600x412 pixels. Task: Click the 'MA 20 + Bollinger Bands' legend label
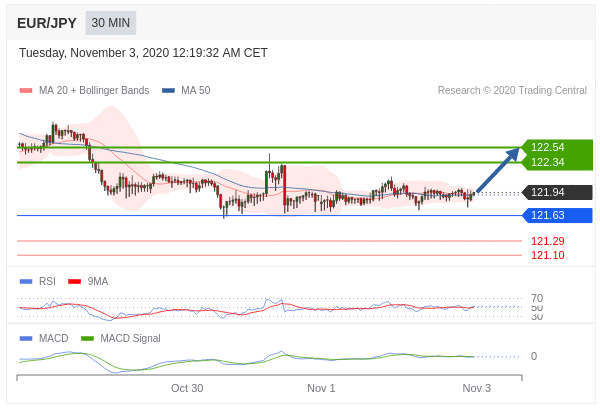(94, 90)
